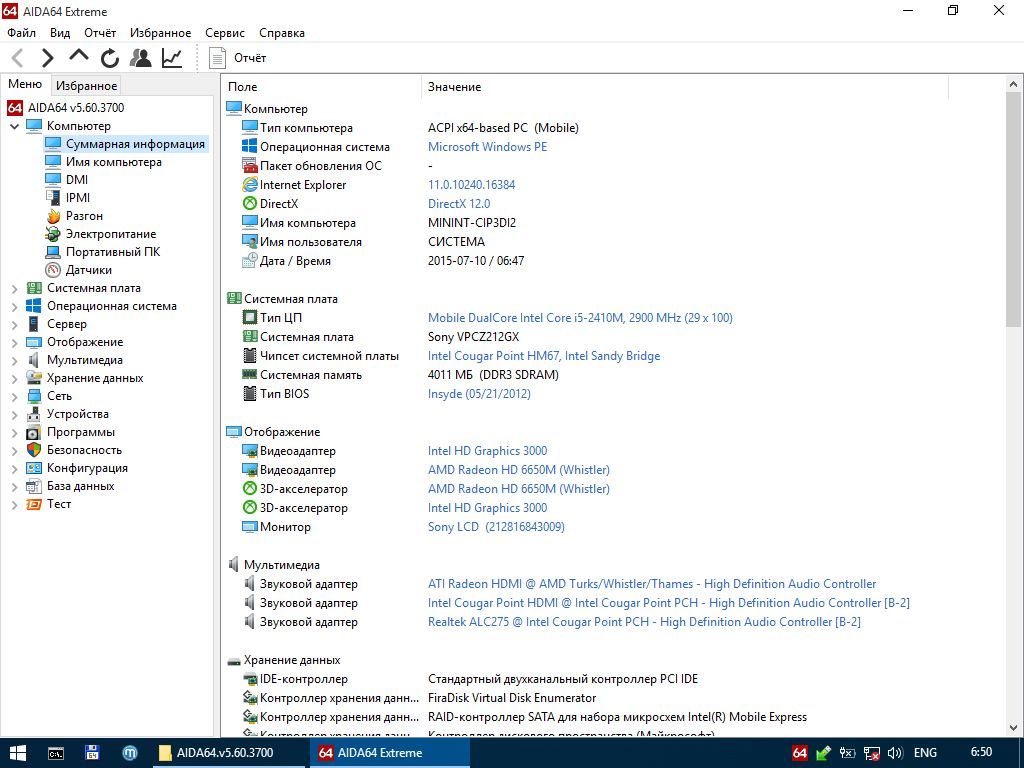Click the Отчёт report toolbar button
The height and width of the screenshot is (768, 1024).
point(237,57)
